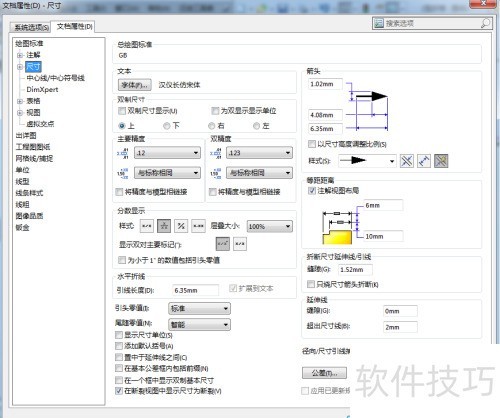Image resolution: width=500 pixels, height=418 pixels.
Task: Click arrow height 1.02mm field
Action: [325, 84]
